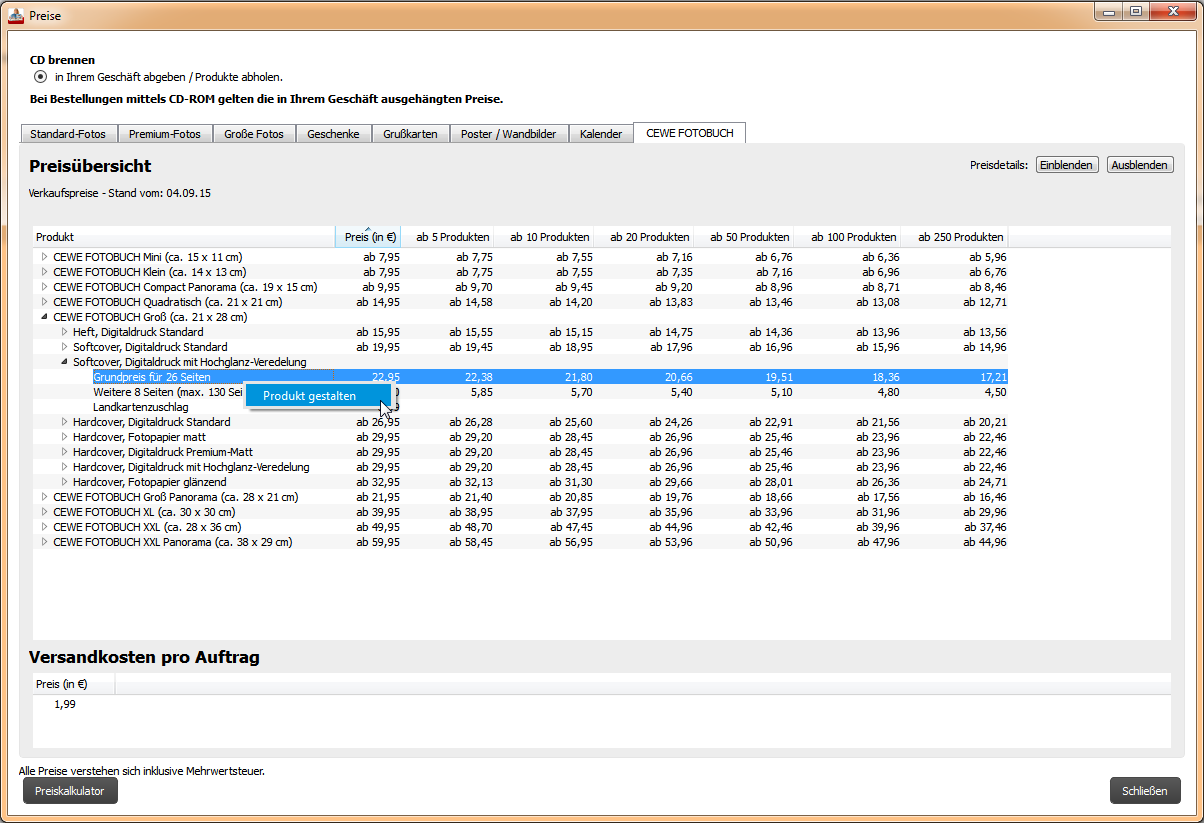1204x823 pixels.
Task: Open the Grußkarten tab
Action: (x=410, y=134)
